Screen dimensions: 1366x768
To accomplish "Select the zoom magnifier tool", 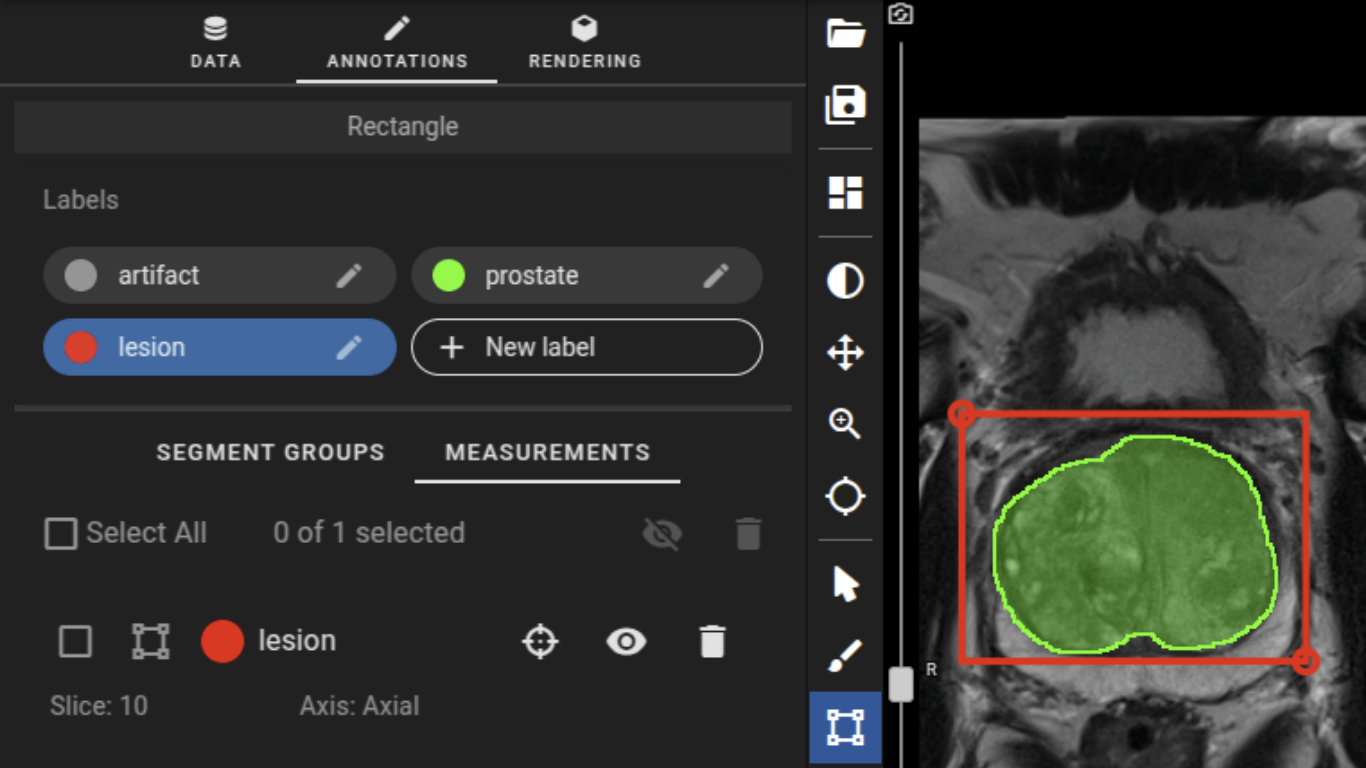I will (845, 424).
